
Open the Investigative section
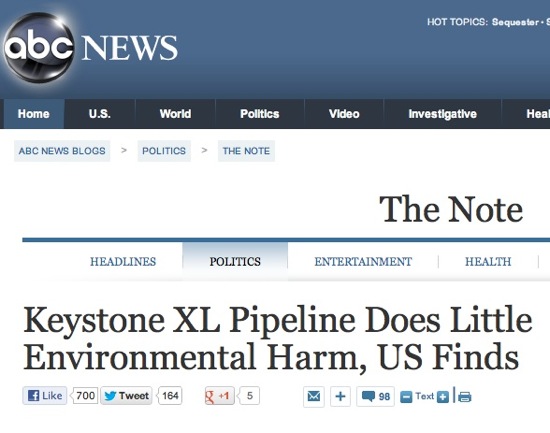(442, 114)
